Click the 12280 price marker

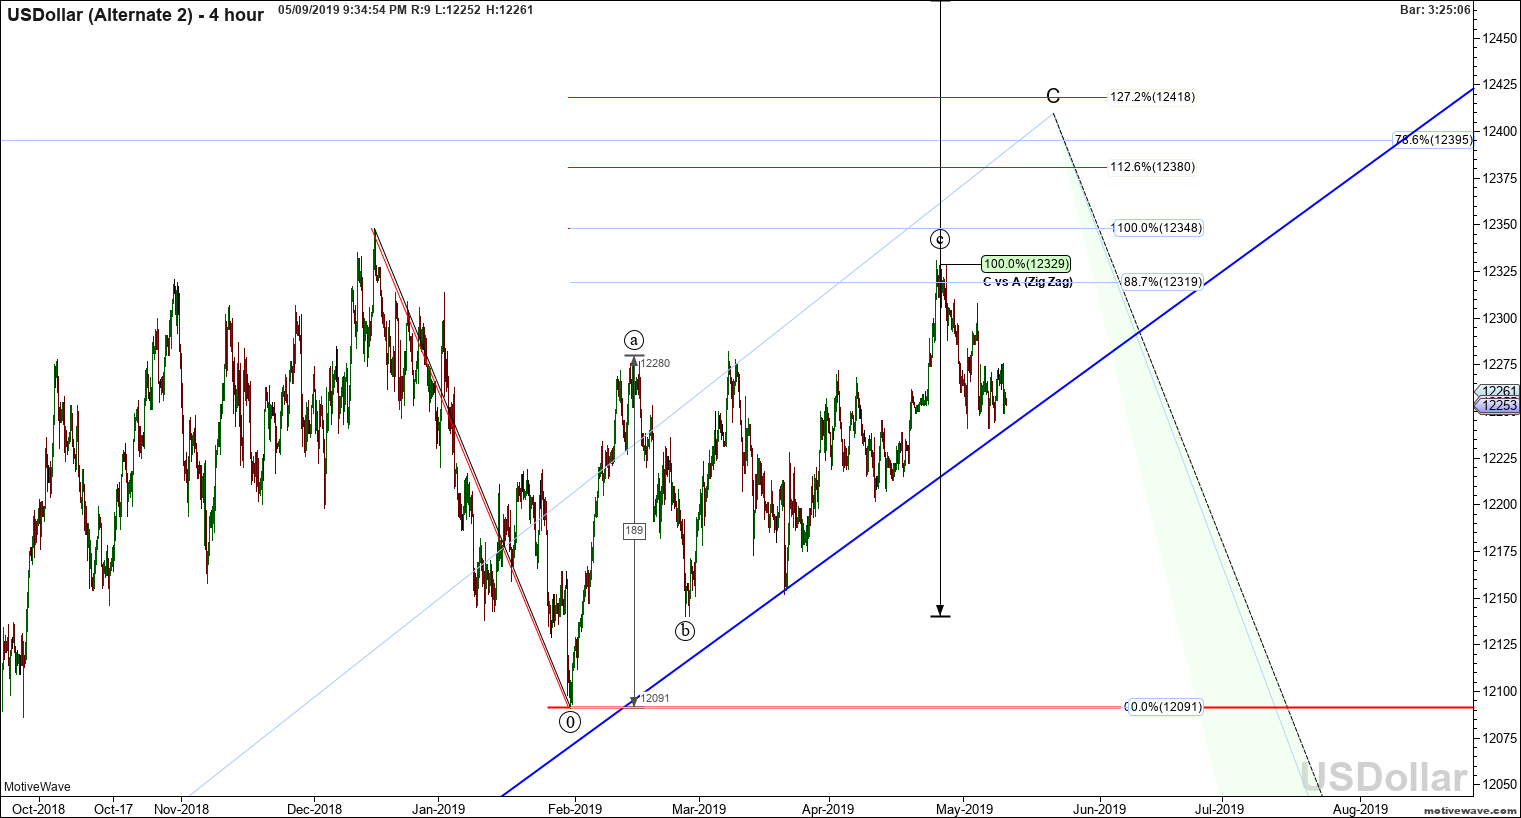[655, 363]
